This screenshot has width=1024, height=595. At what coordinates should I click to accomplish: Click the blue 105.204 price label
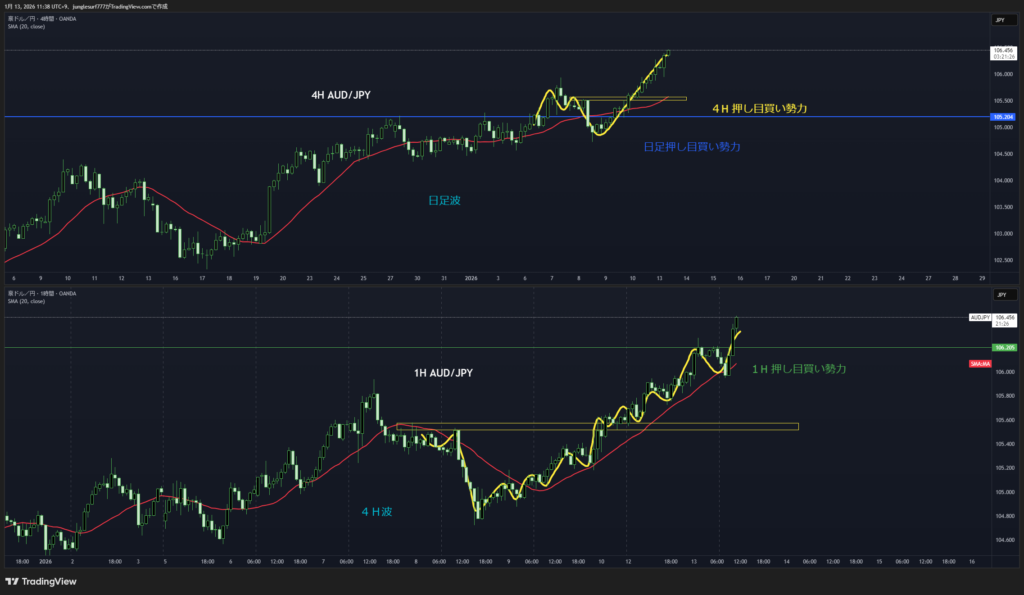(x=1001, y=117)
